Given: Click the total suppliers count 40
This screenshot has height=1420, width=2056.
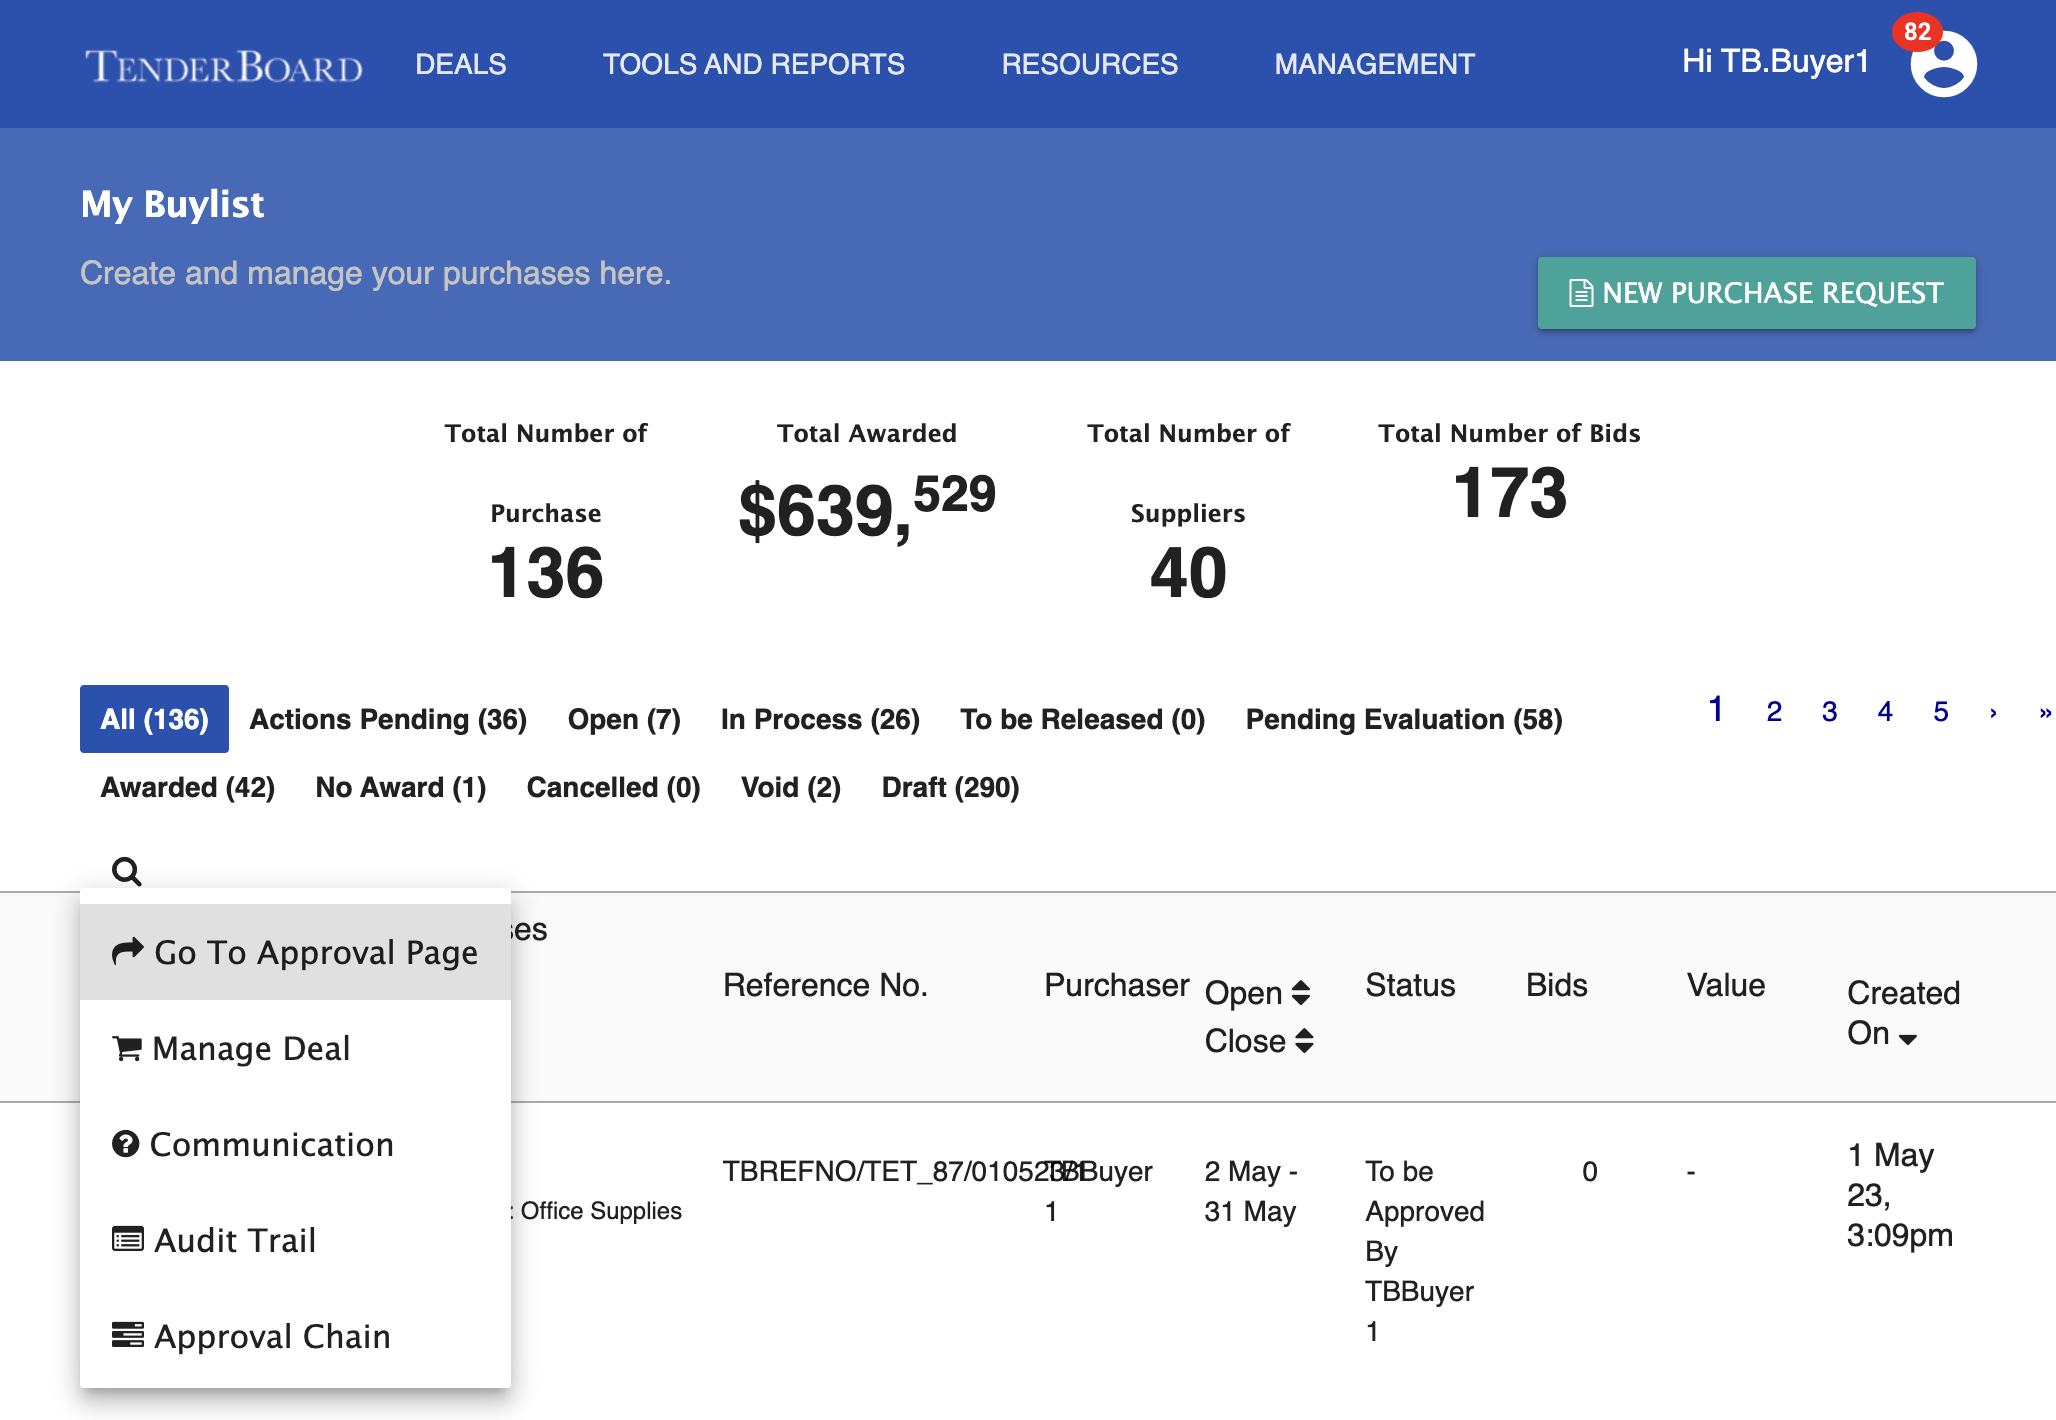Looking at the screenshot, I should pyautogui.click(x=1188, y=573).
